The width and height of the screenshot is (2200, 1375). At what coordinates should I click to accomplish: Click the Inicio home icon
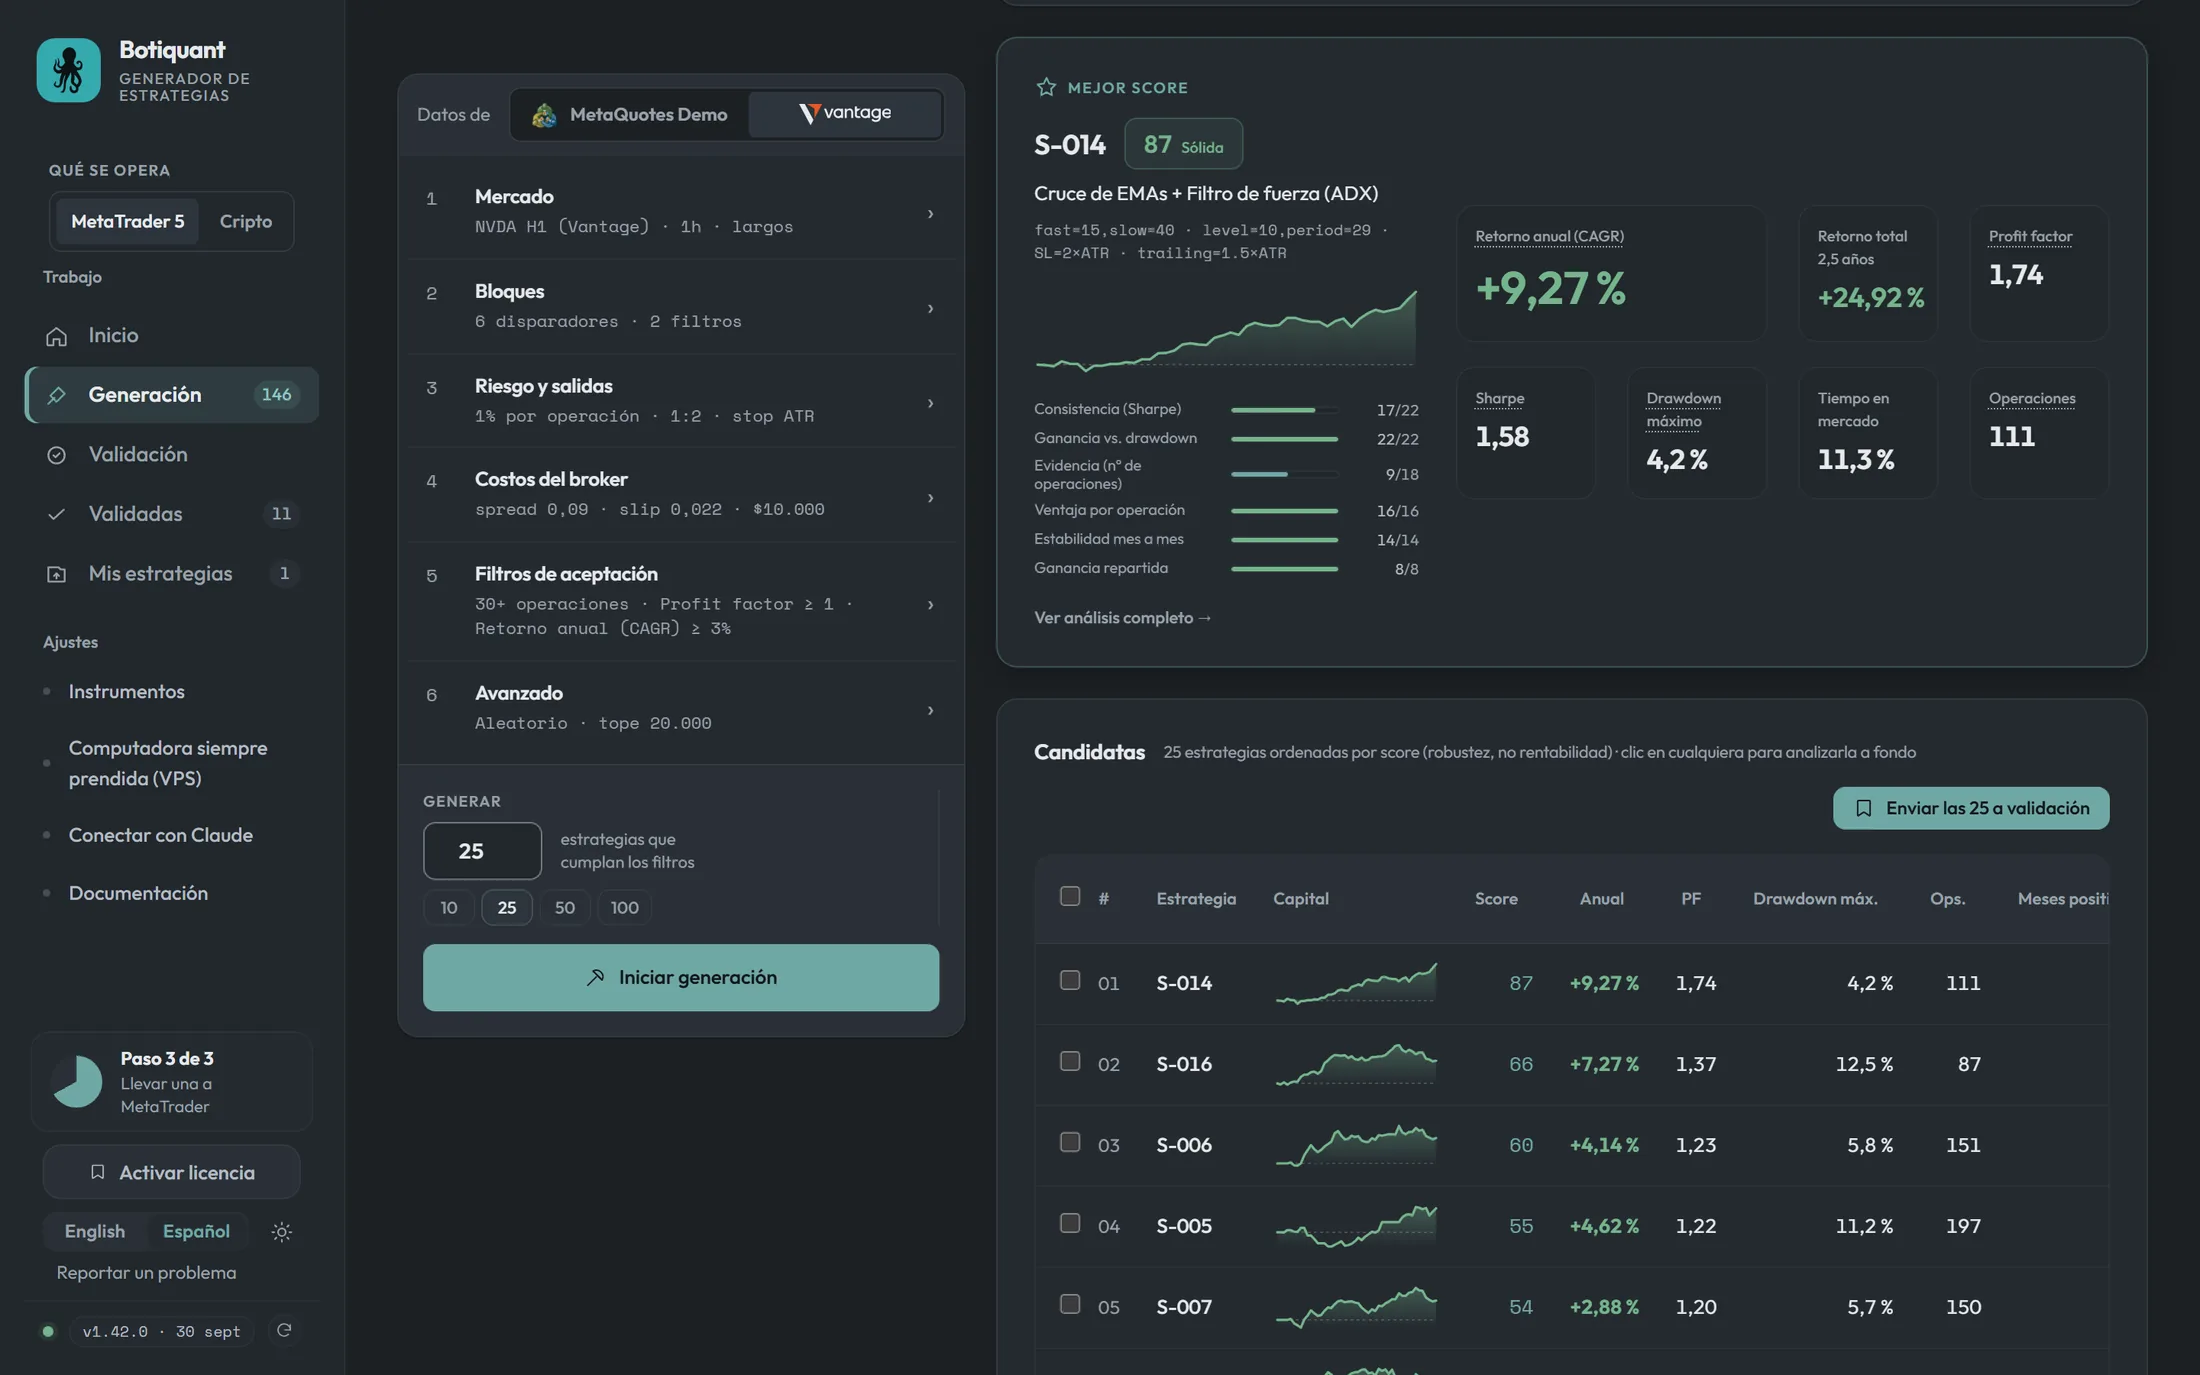pyautogui.click(x=56, y=336)
